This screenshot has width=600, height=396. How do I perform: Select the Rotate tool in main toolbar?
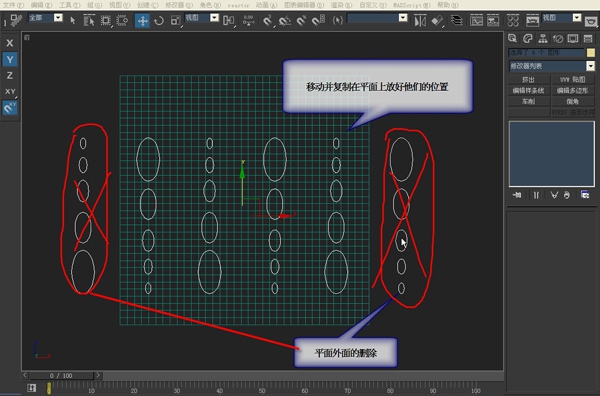click(158, 20)
